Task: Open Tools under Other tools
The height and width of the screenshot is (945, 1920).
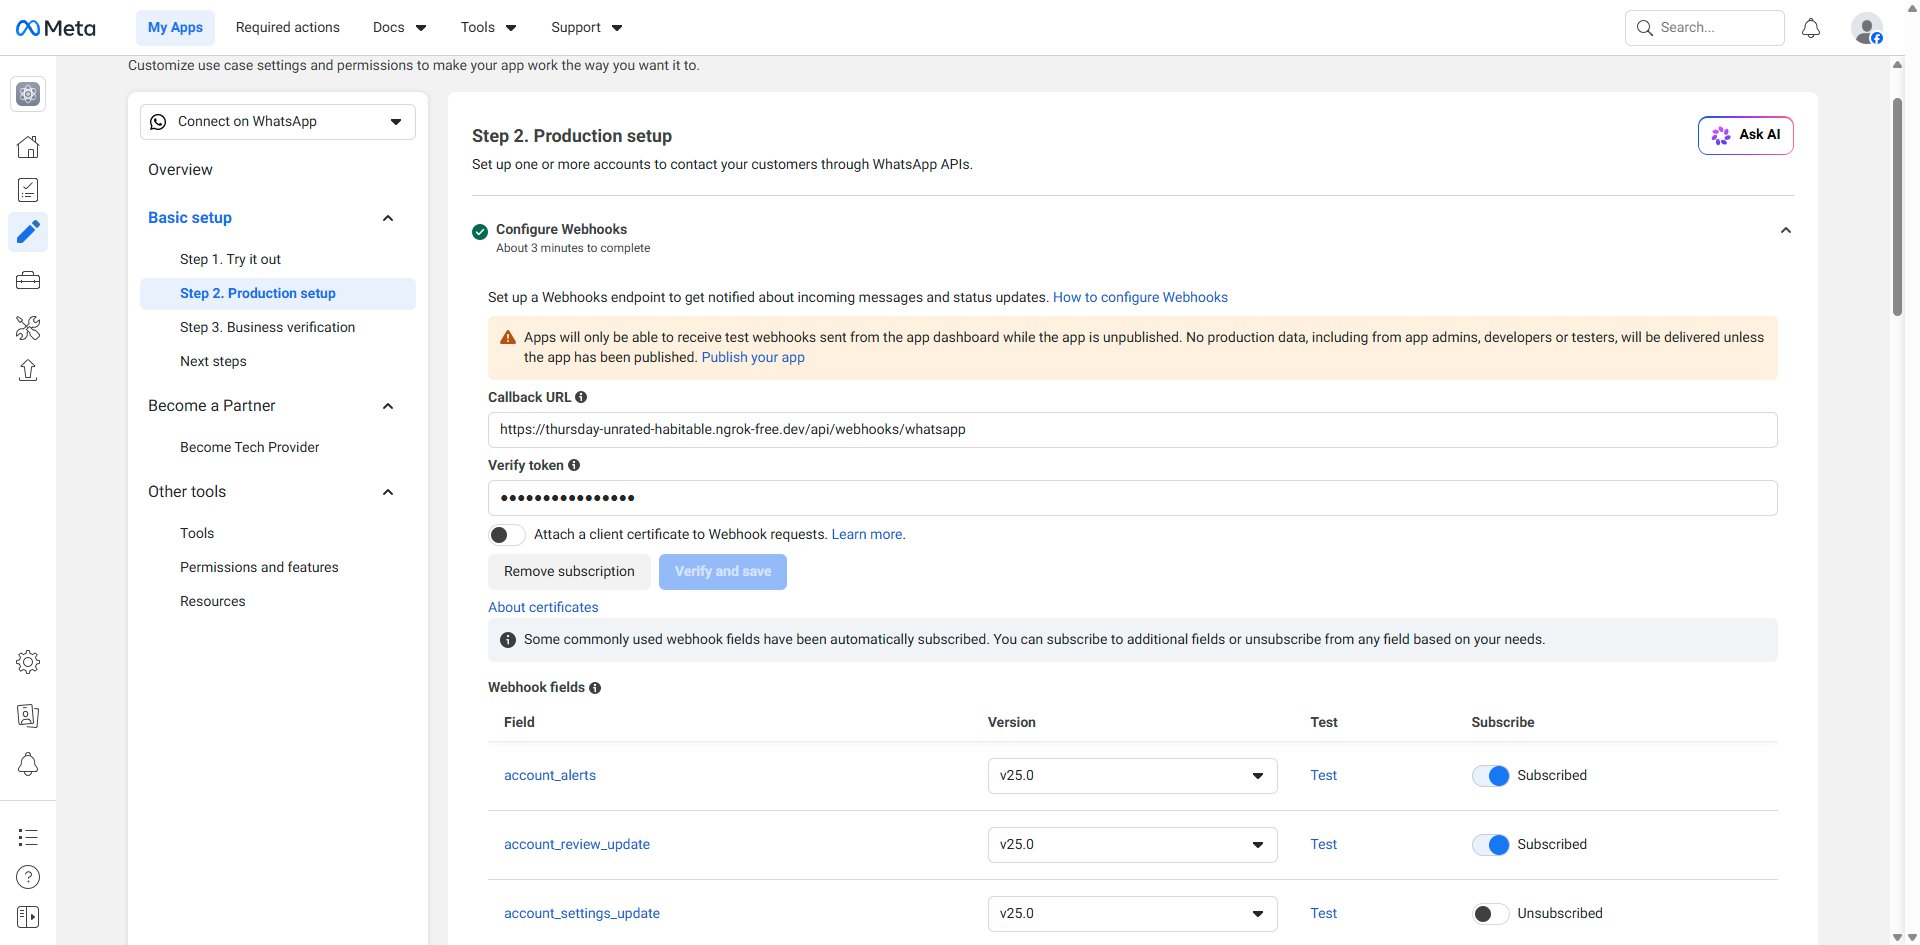Action: [197, 533]
